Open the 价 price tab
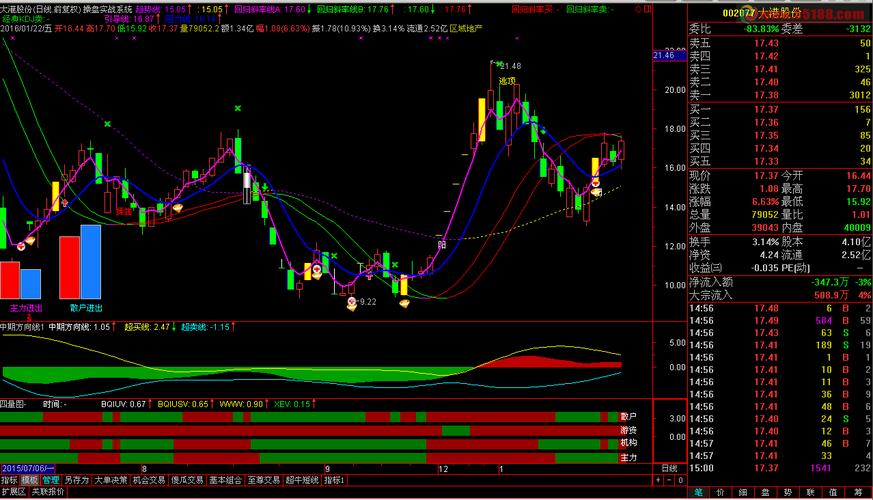 [x=717, y=492]
